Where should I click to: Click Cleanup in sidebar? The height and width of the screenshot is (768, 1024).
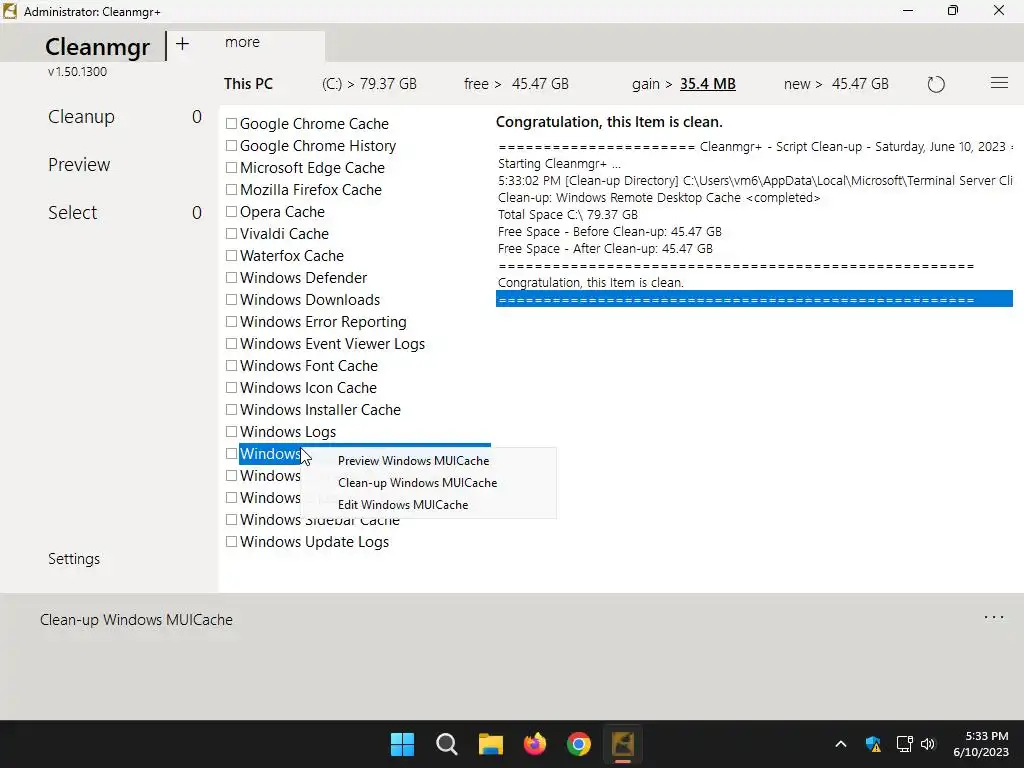tap(81, 117)
